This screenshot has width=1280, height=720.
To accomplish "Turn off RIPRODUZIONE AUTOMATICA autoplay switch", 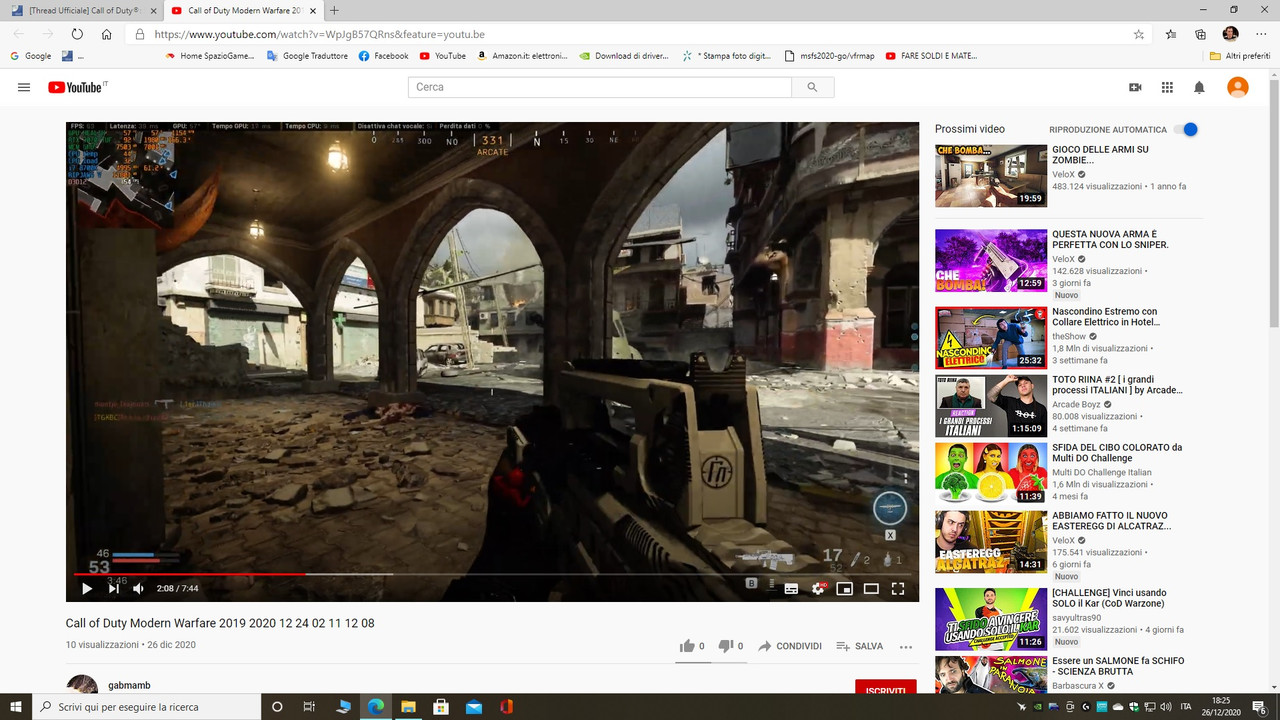I will coord(1186,130).
